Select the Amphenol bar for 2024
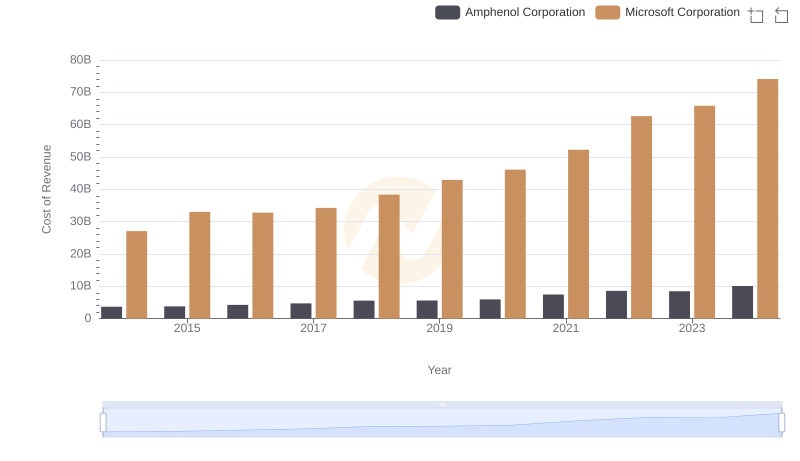 (742, 302)
